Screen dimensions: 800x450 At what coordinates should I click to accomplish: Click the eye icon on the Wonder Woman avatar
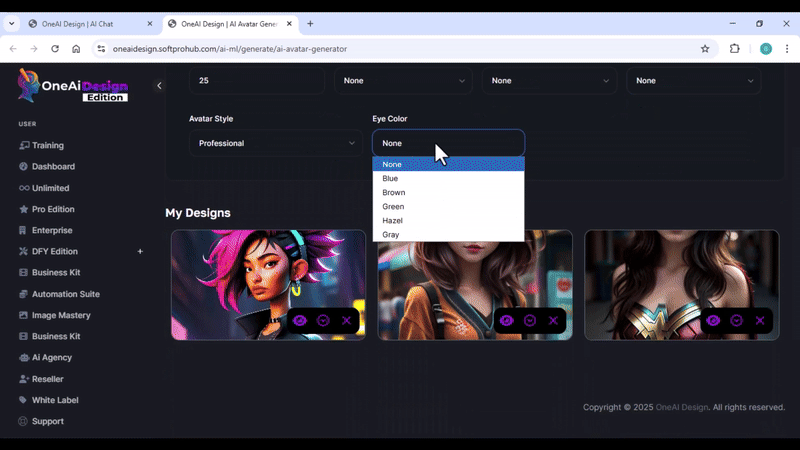coord(713,320)
